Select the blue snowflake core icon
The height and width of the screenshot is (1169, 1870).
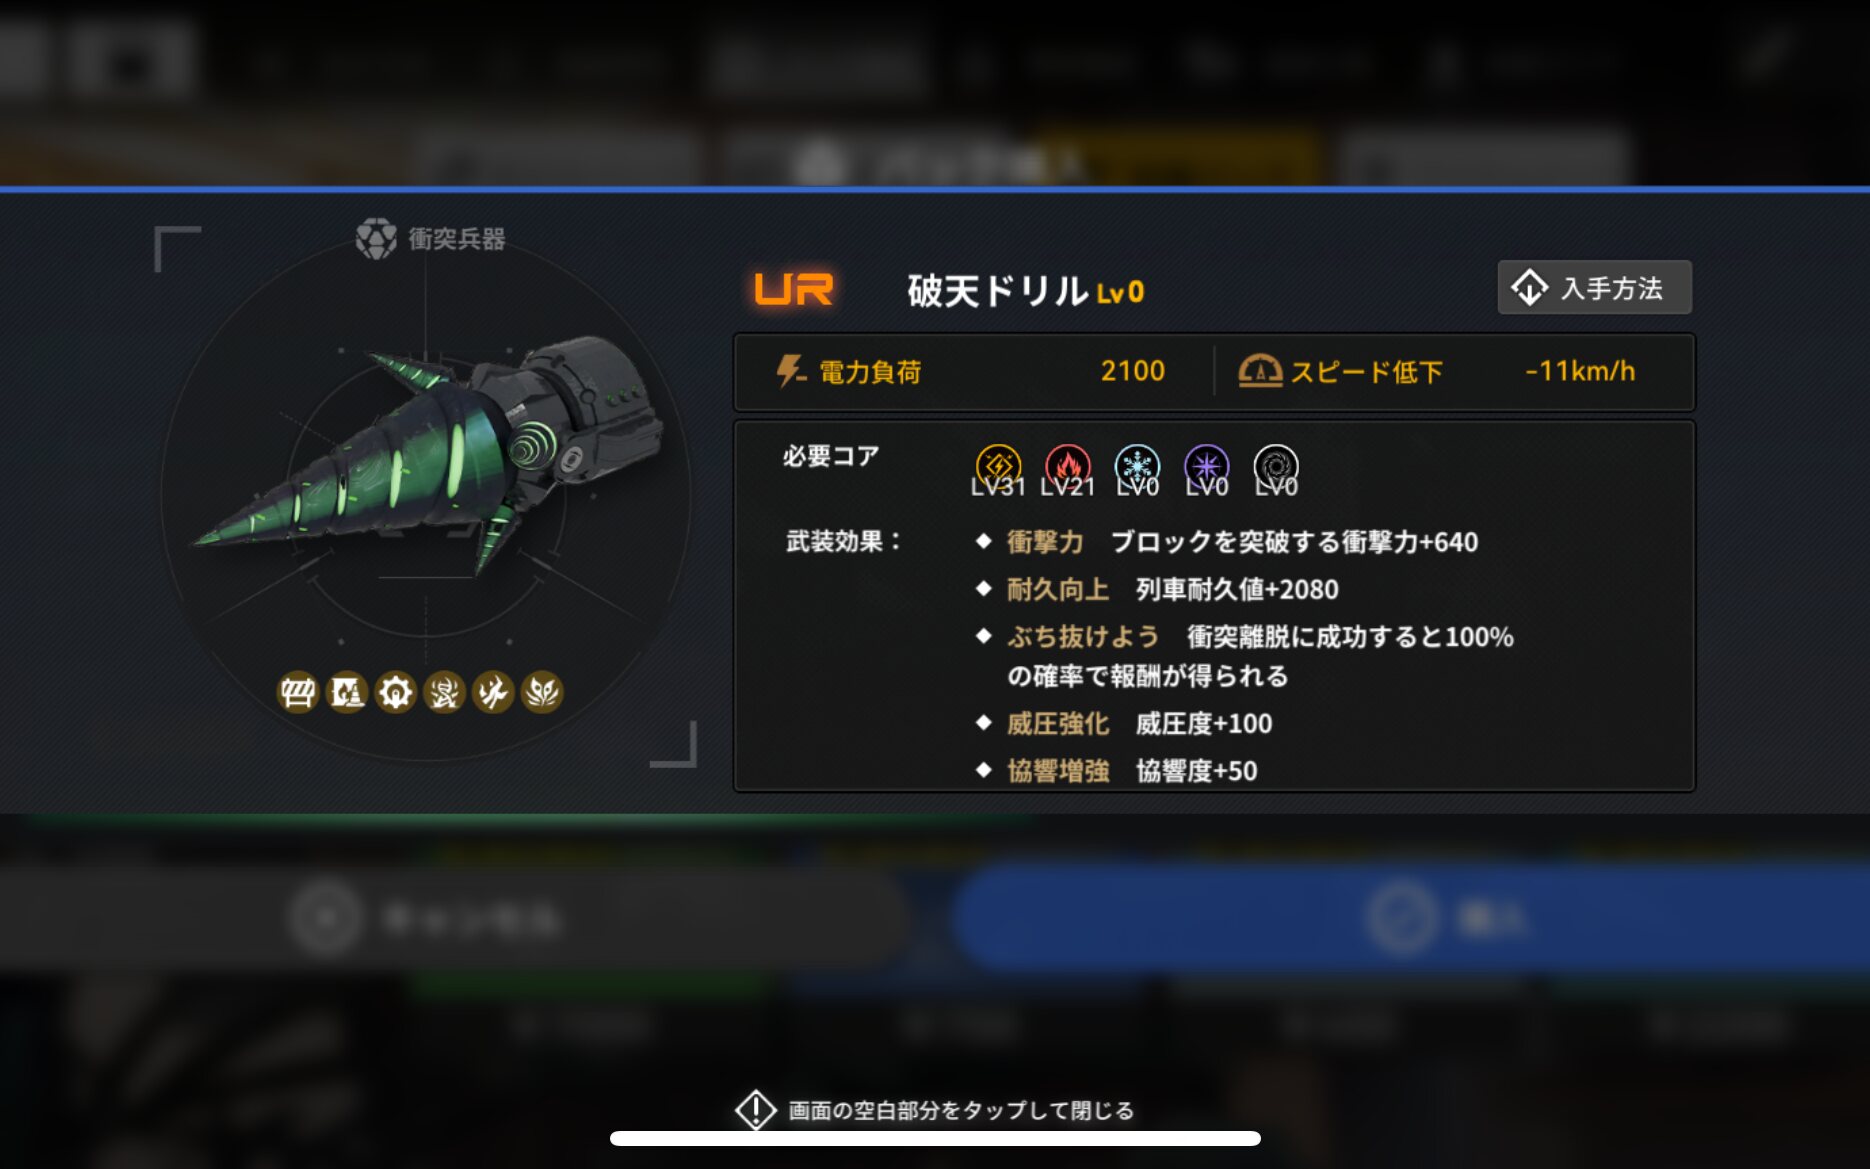pos(1137,466)
